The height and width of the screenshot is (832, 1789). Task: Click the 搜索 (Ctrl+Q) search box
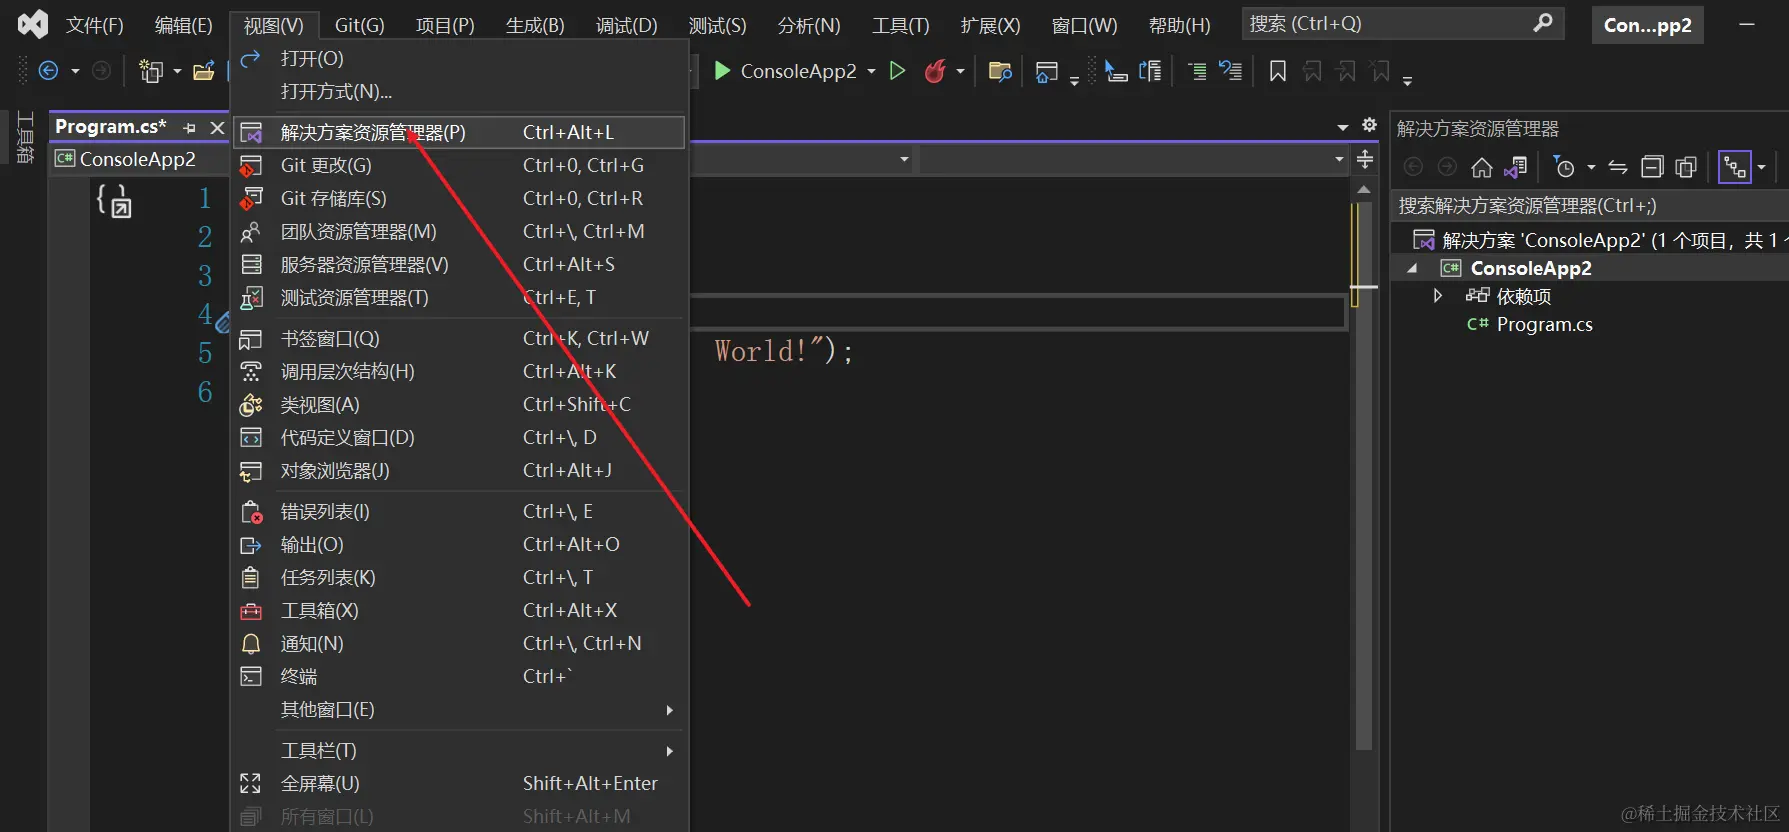pyautogui.click(x=1403, y=23)
